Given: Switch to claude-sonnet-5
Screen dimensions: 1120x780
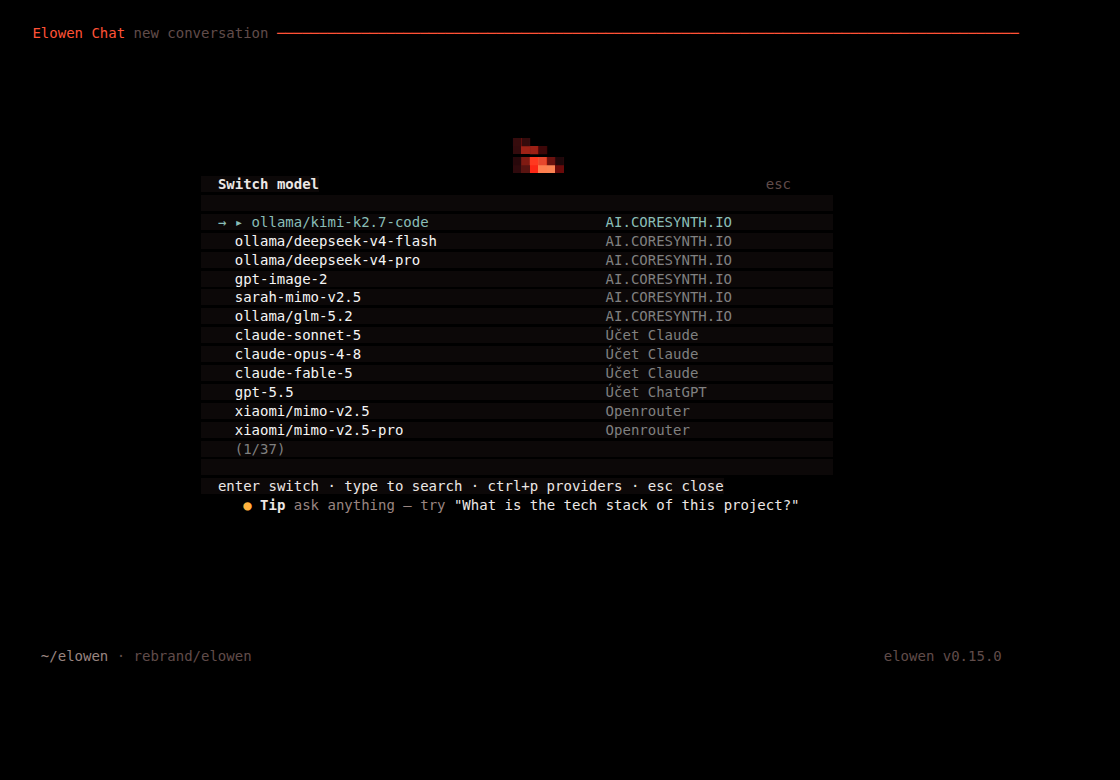Looking at the screenshot, I should pos(516,335).
